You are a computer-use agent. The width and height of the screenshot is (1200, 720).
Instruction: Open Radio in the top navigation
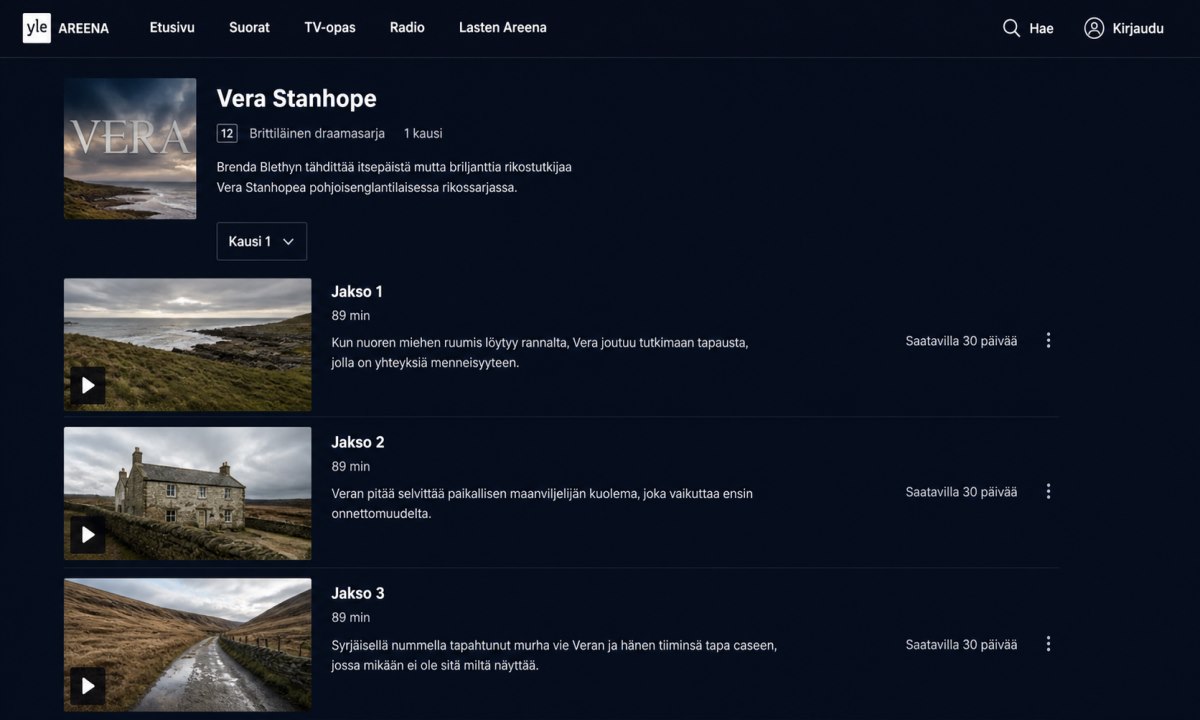pos(407,28)
